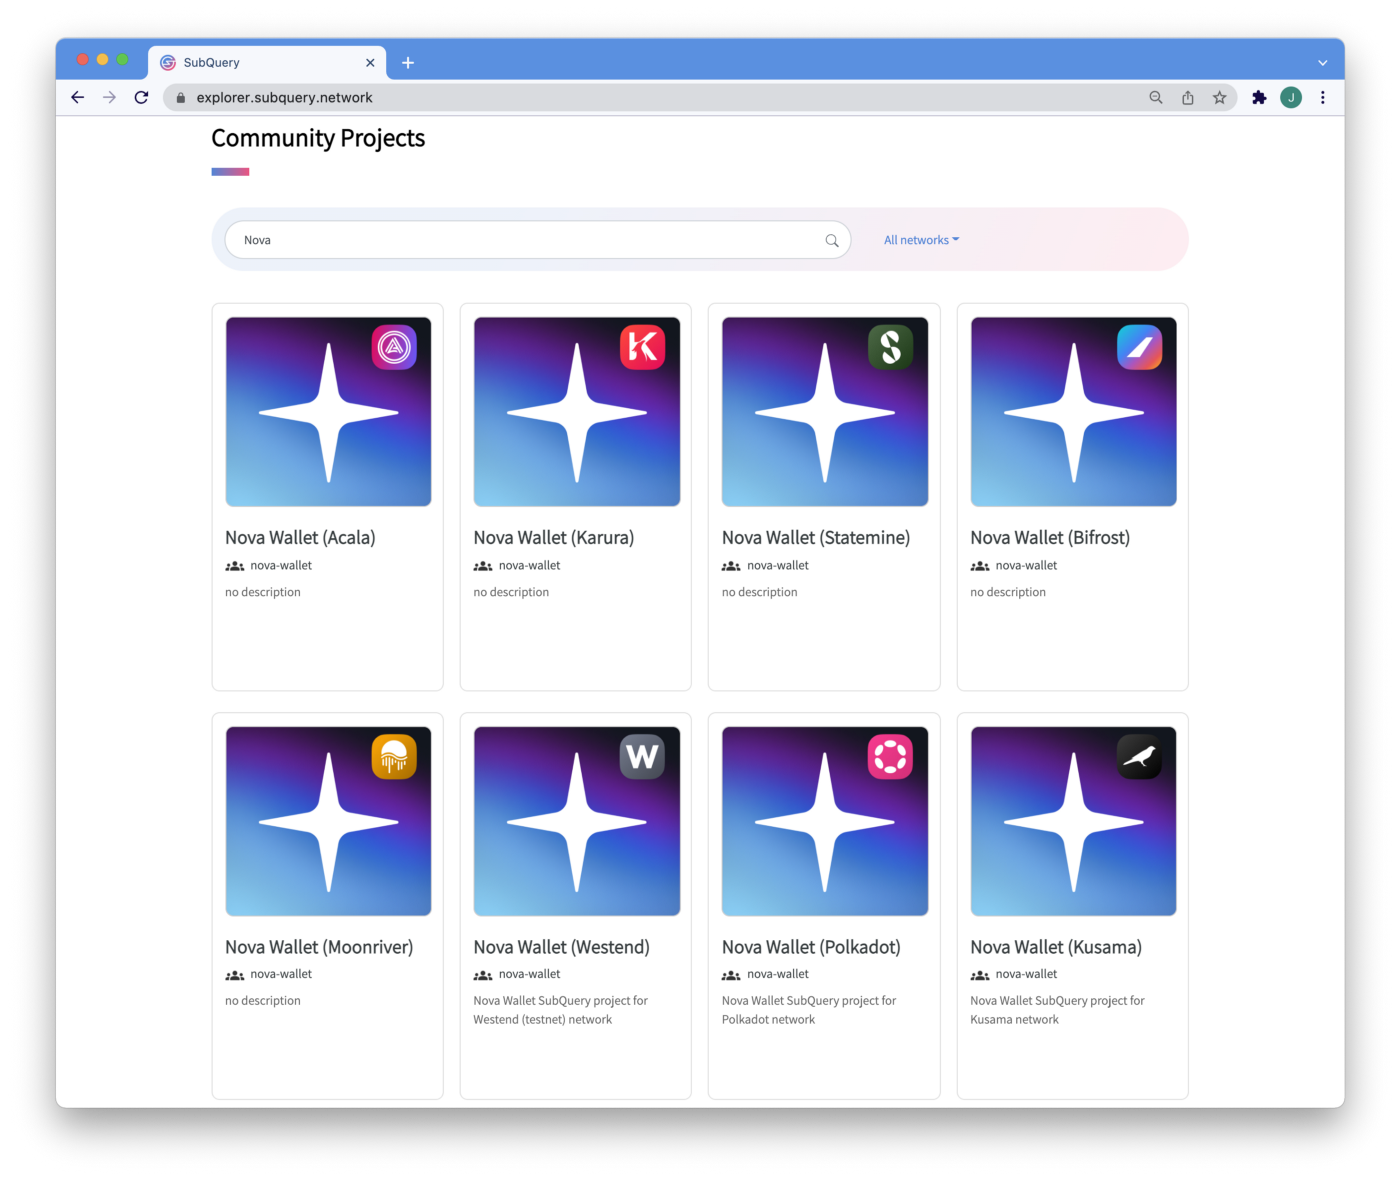Click the Moonriver network badge icon
The width and height of the screenshot is (1400, 1181).
(x=394, y=756)
